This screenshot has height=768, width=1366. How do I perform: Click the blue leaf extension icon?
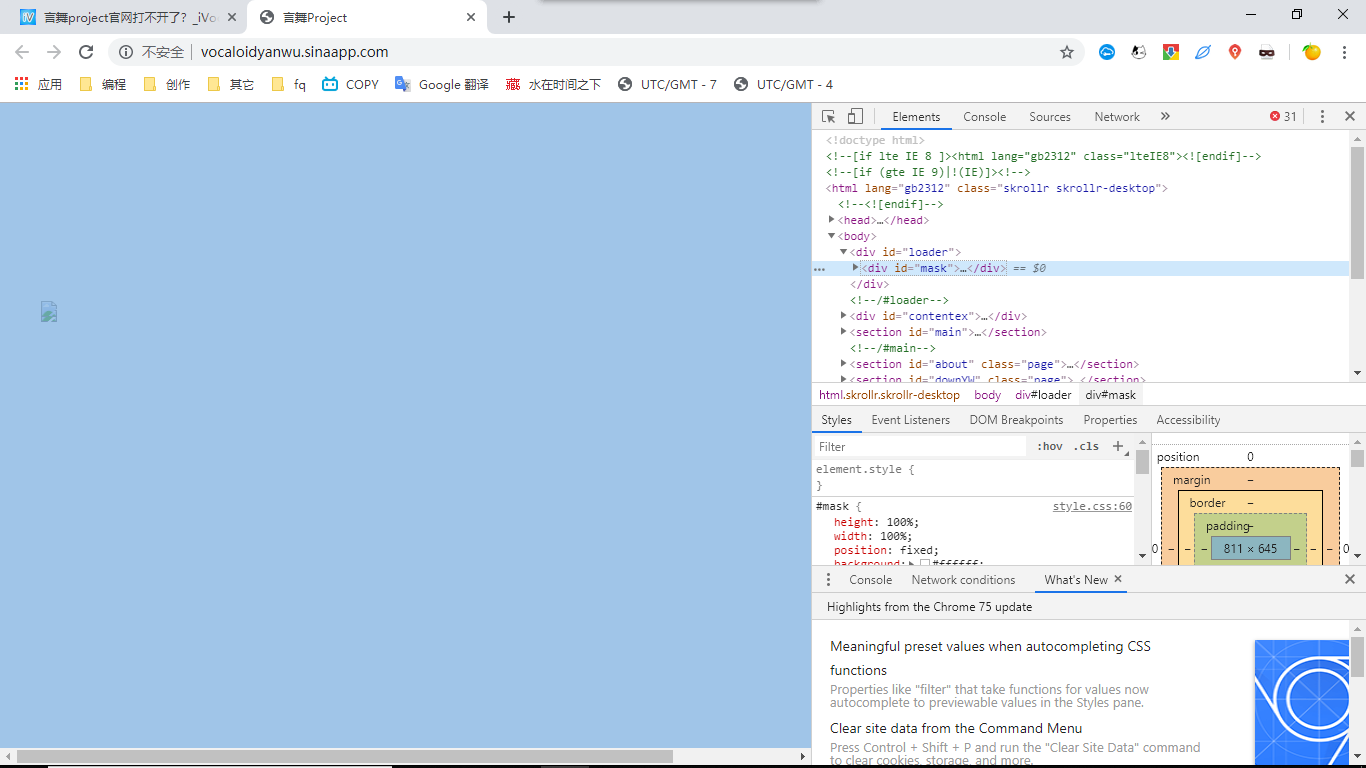[x=1203, y=52]
